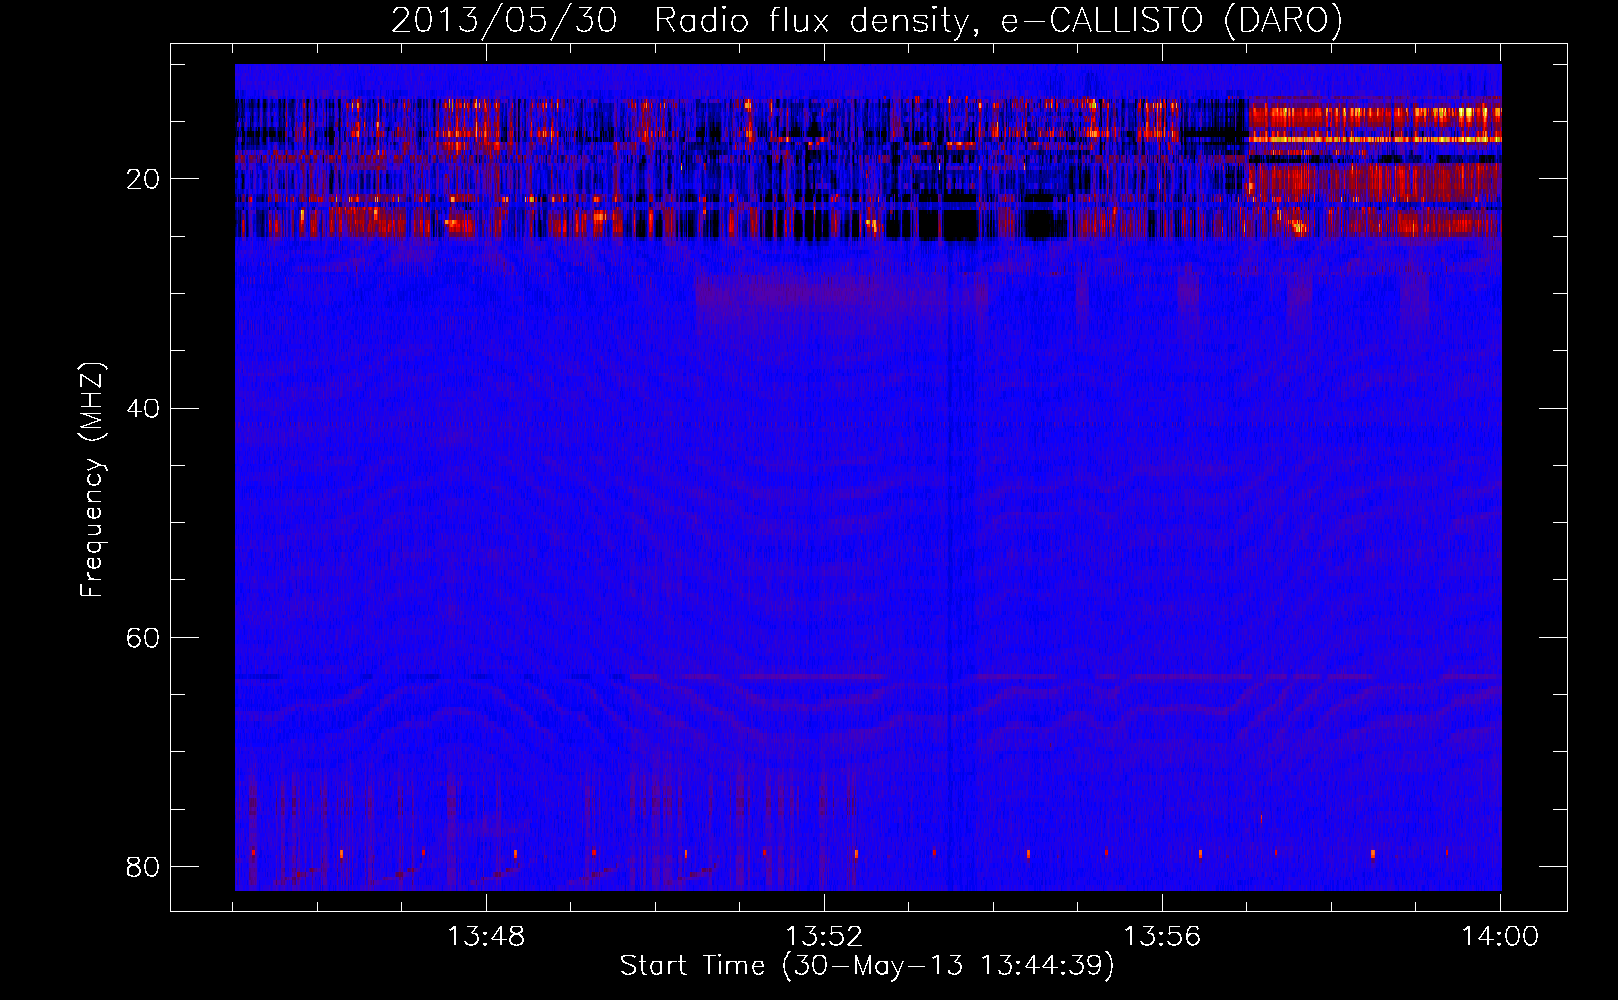Screen dimensions: 1618x1000
Task: Select the date 2013/05/30 in the title
Action: [x=504, y=21]
